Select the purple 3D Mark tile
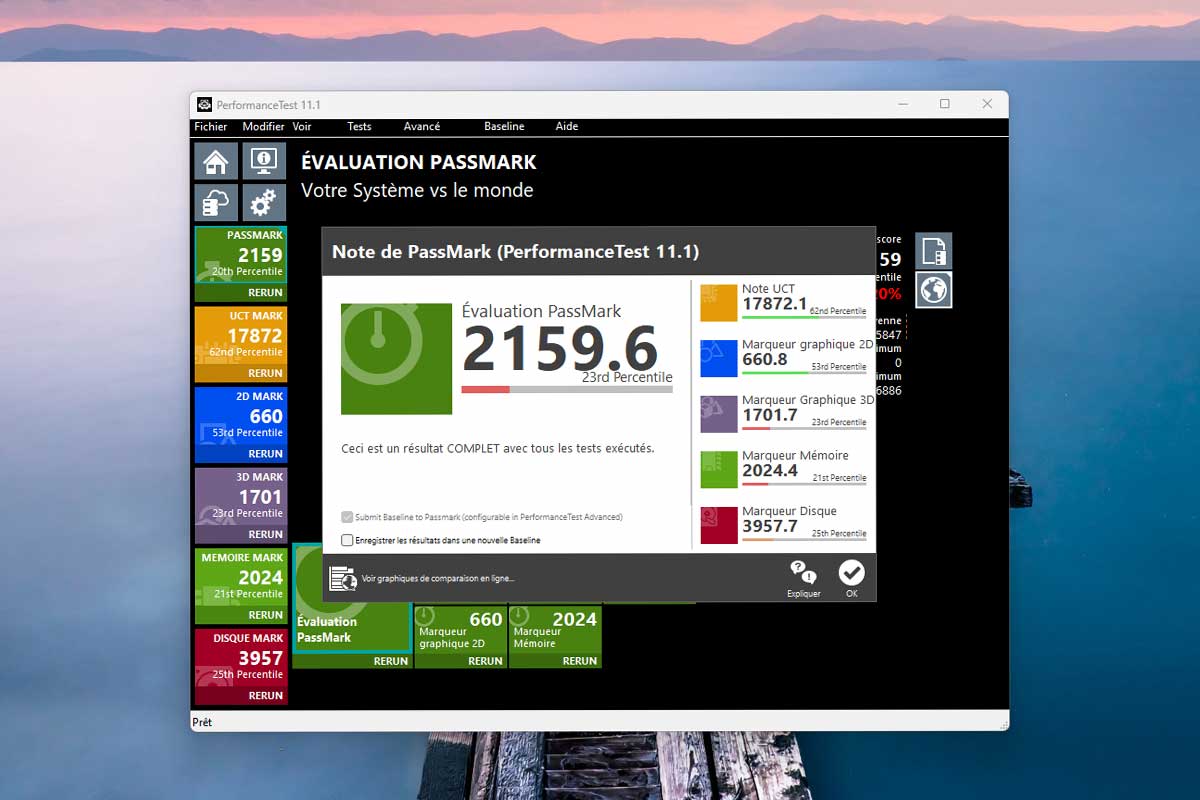1200x800 pixels. pyautogui.click(x=240, y=496)
